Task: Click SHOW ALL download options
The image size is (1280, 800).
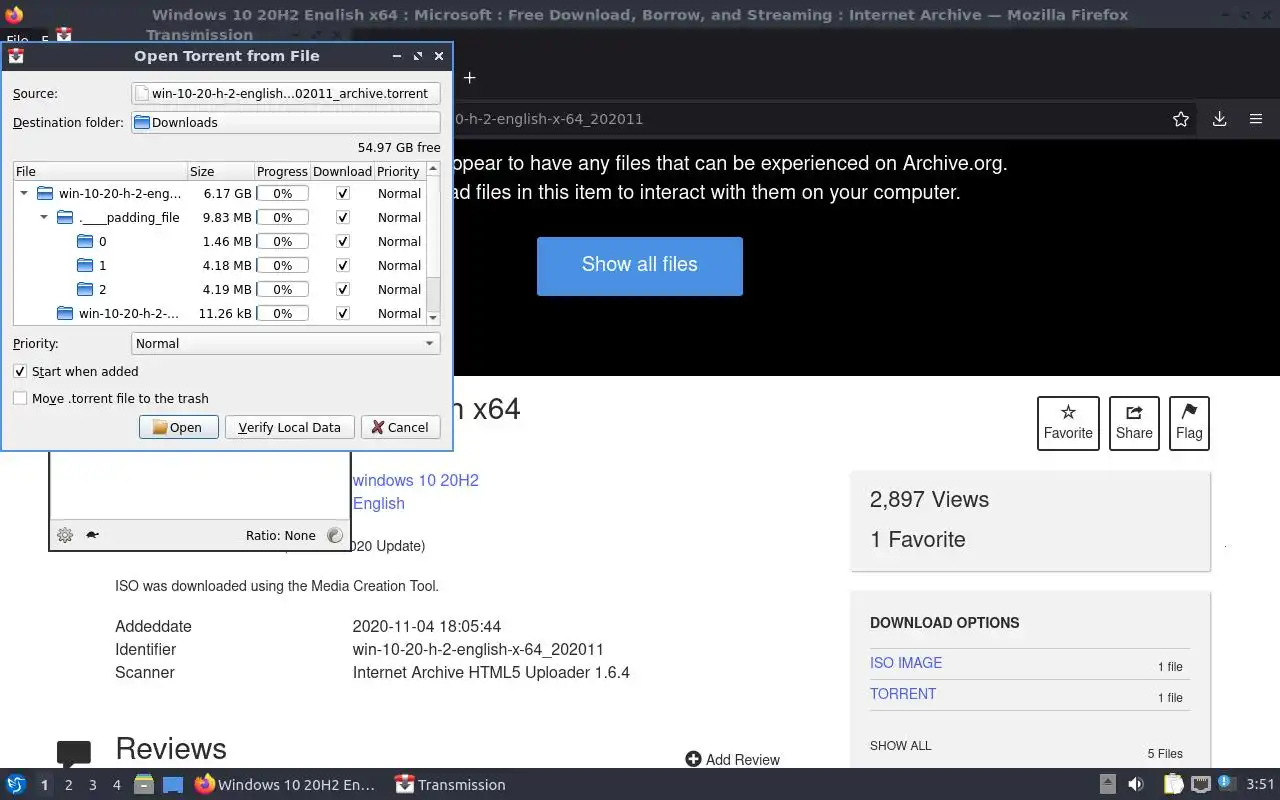Action: tap(901, 745)
